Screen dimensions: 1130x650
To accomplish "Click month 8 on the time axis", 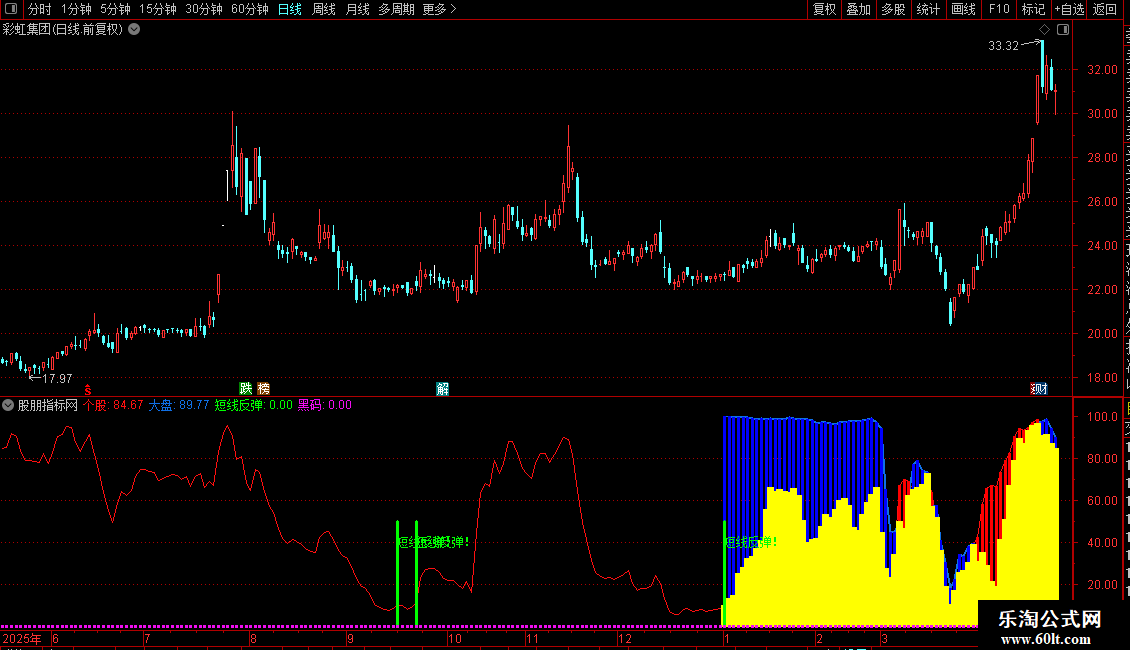I will coord(253,638).
